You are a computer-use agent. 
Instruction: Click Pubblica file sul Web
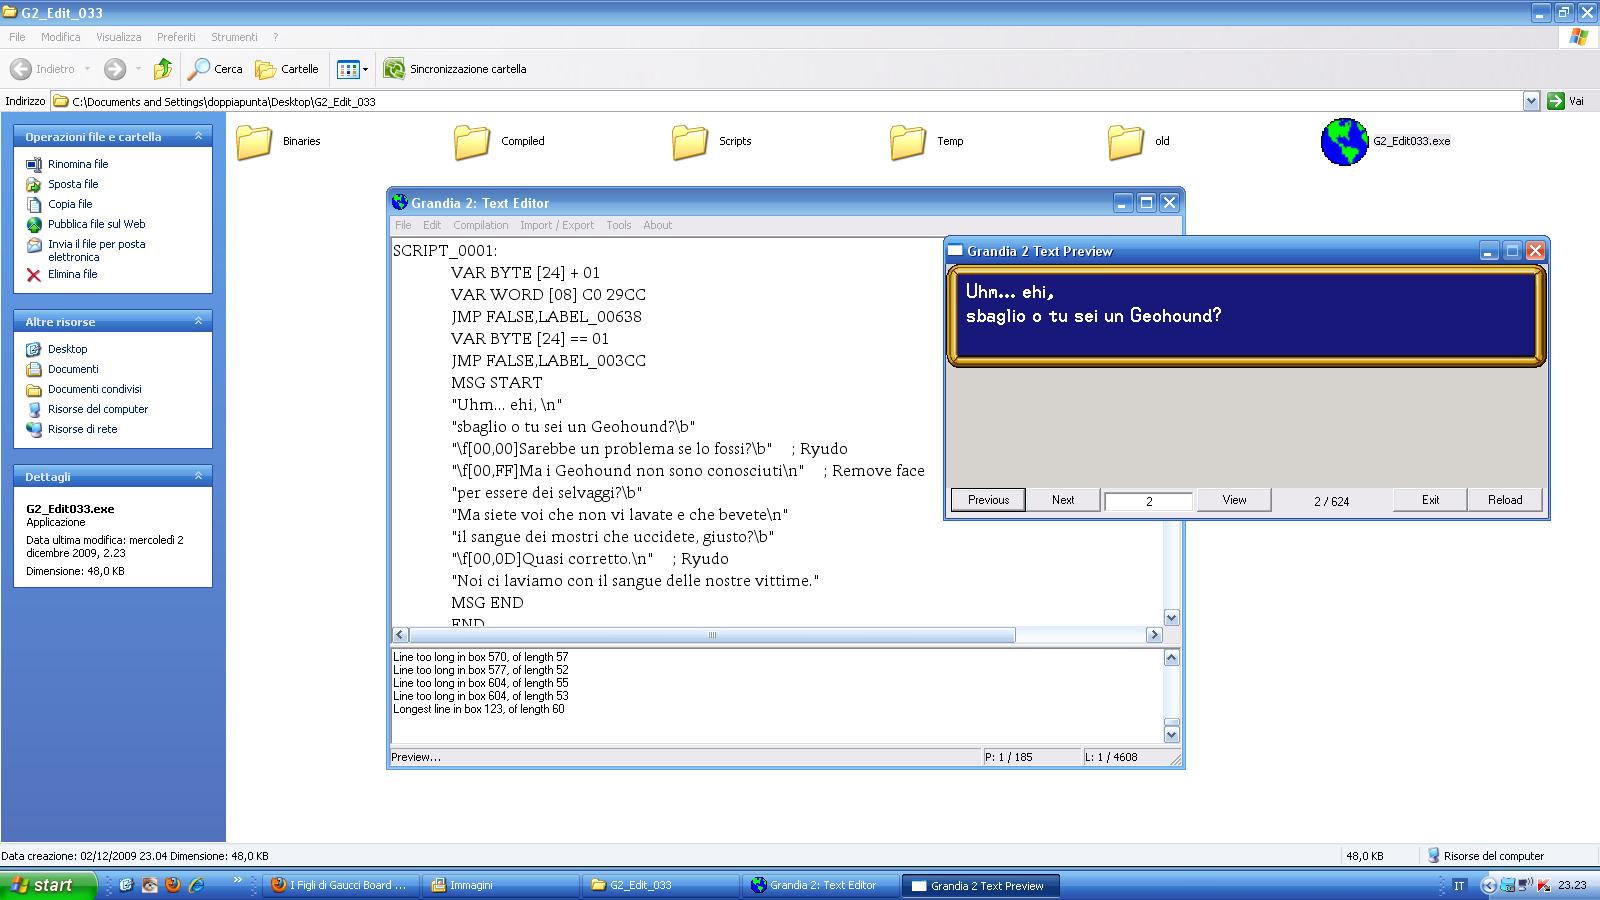tap(97, 224)
